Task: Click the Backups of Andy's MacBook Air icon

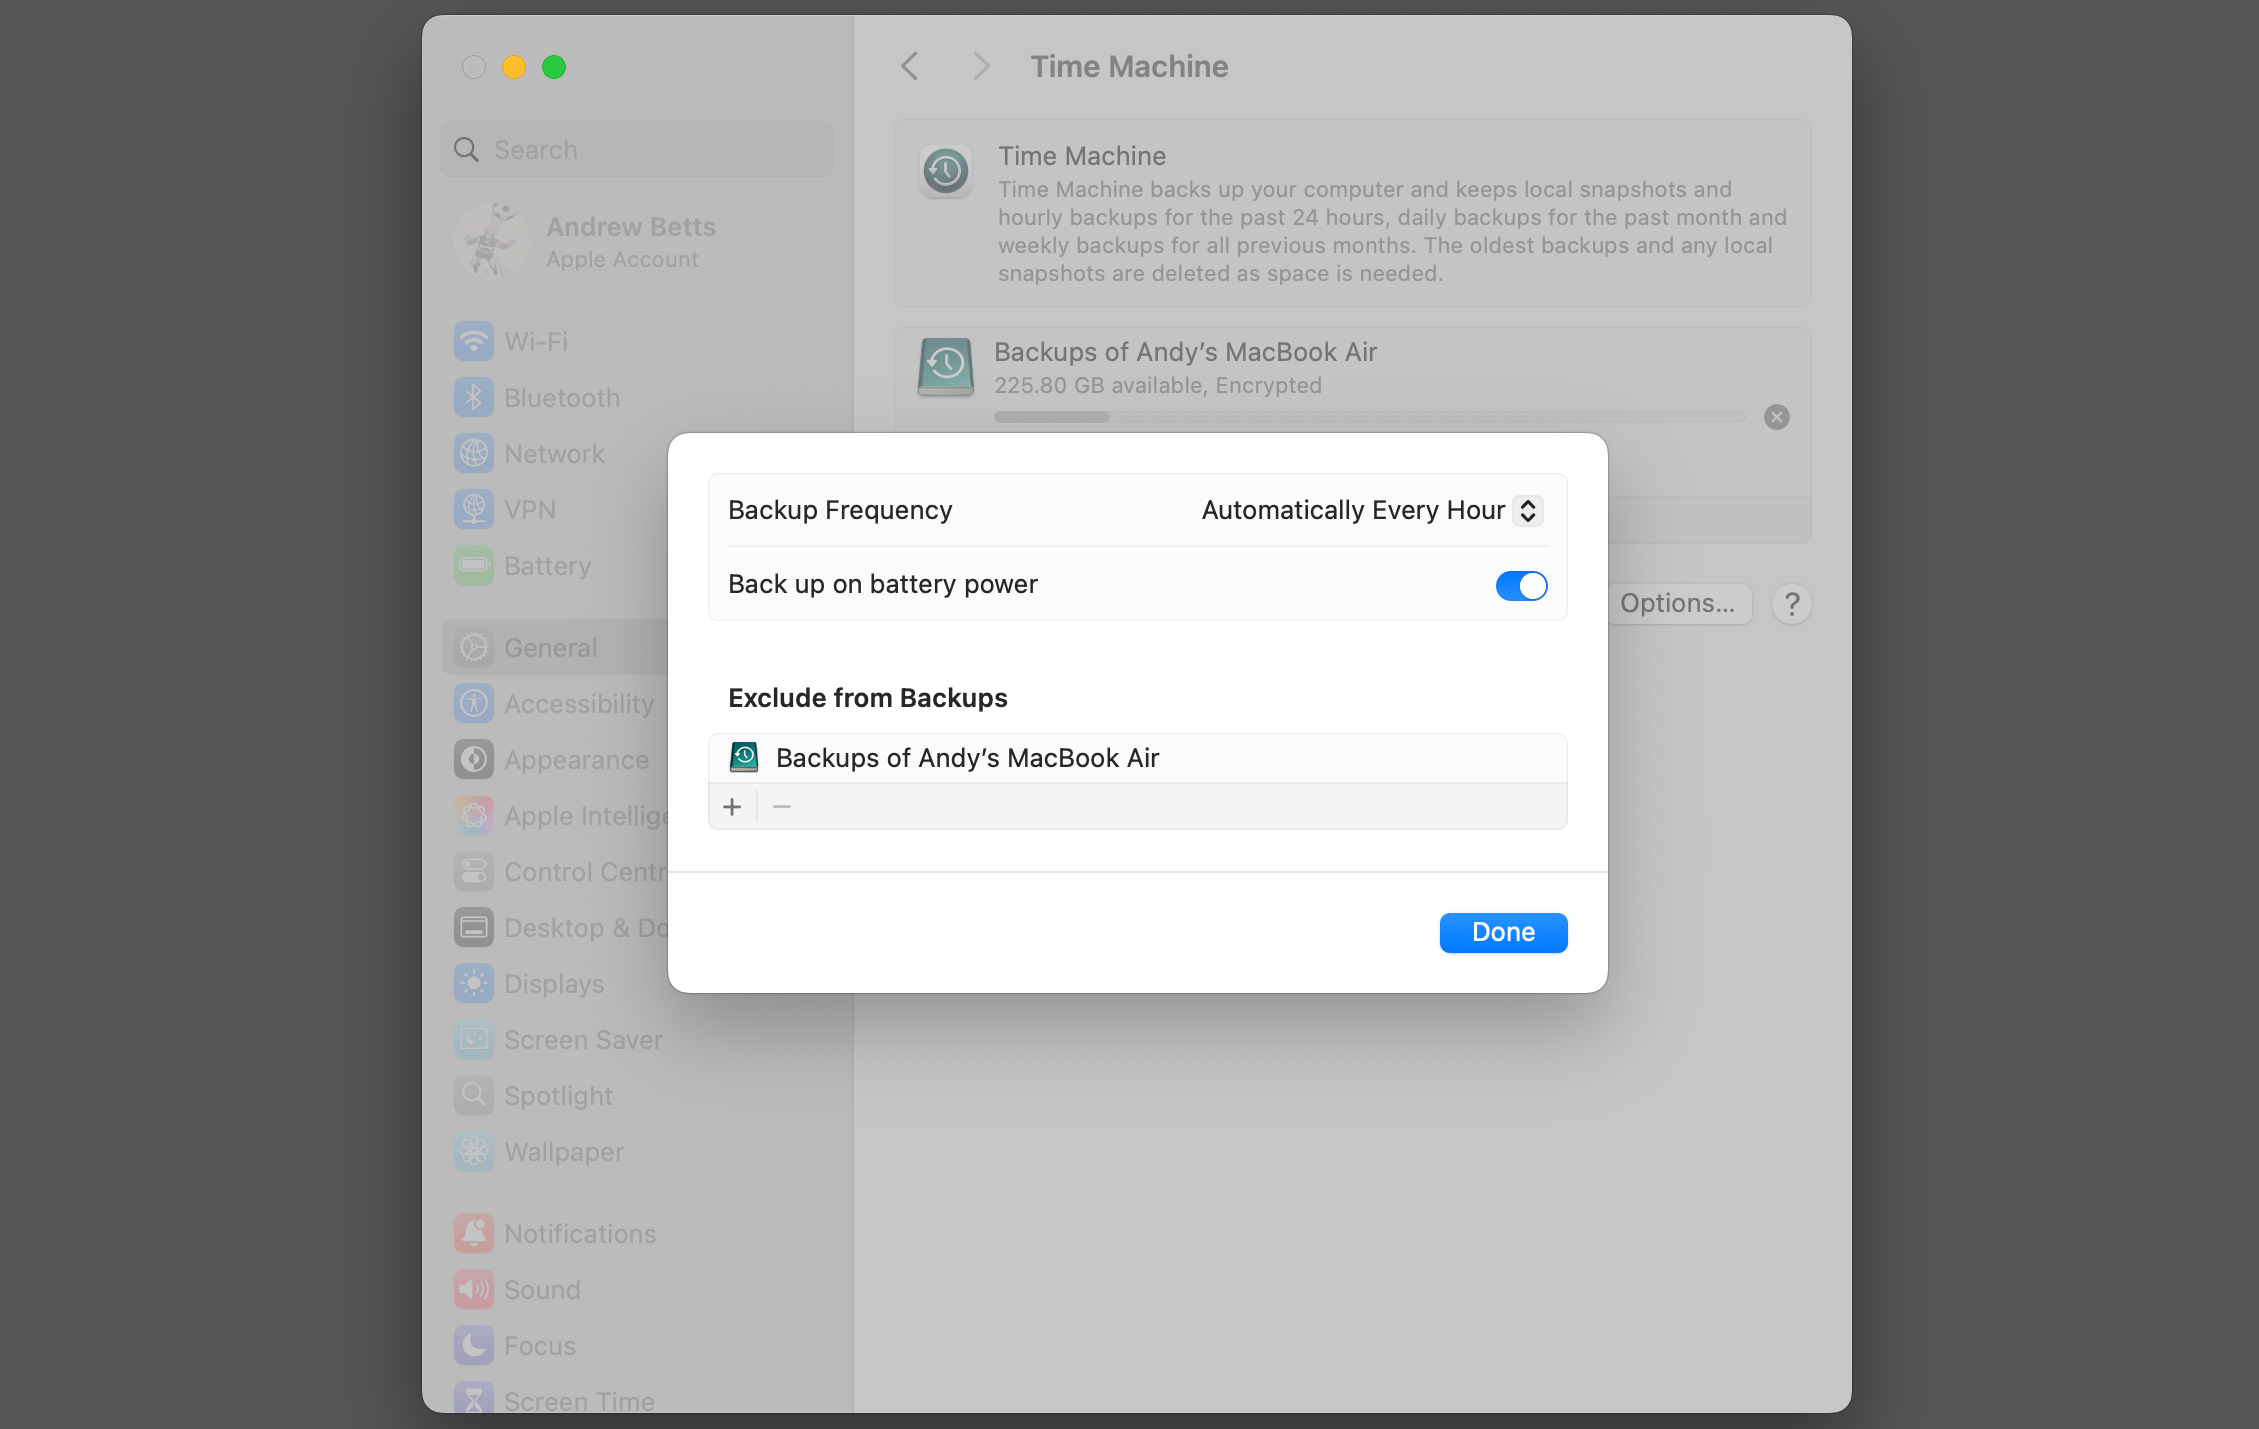Action: [x=744, y=756]
